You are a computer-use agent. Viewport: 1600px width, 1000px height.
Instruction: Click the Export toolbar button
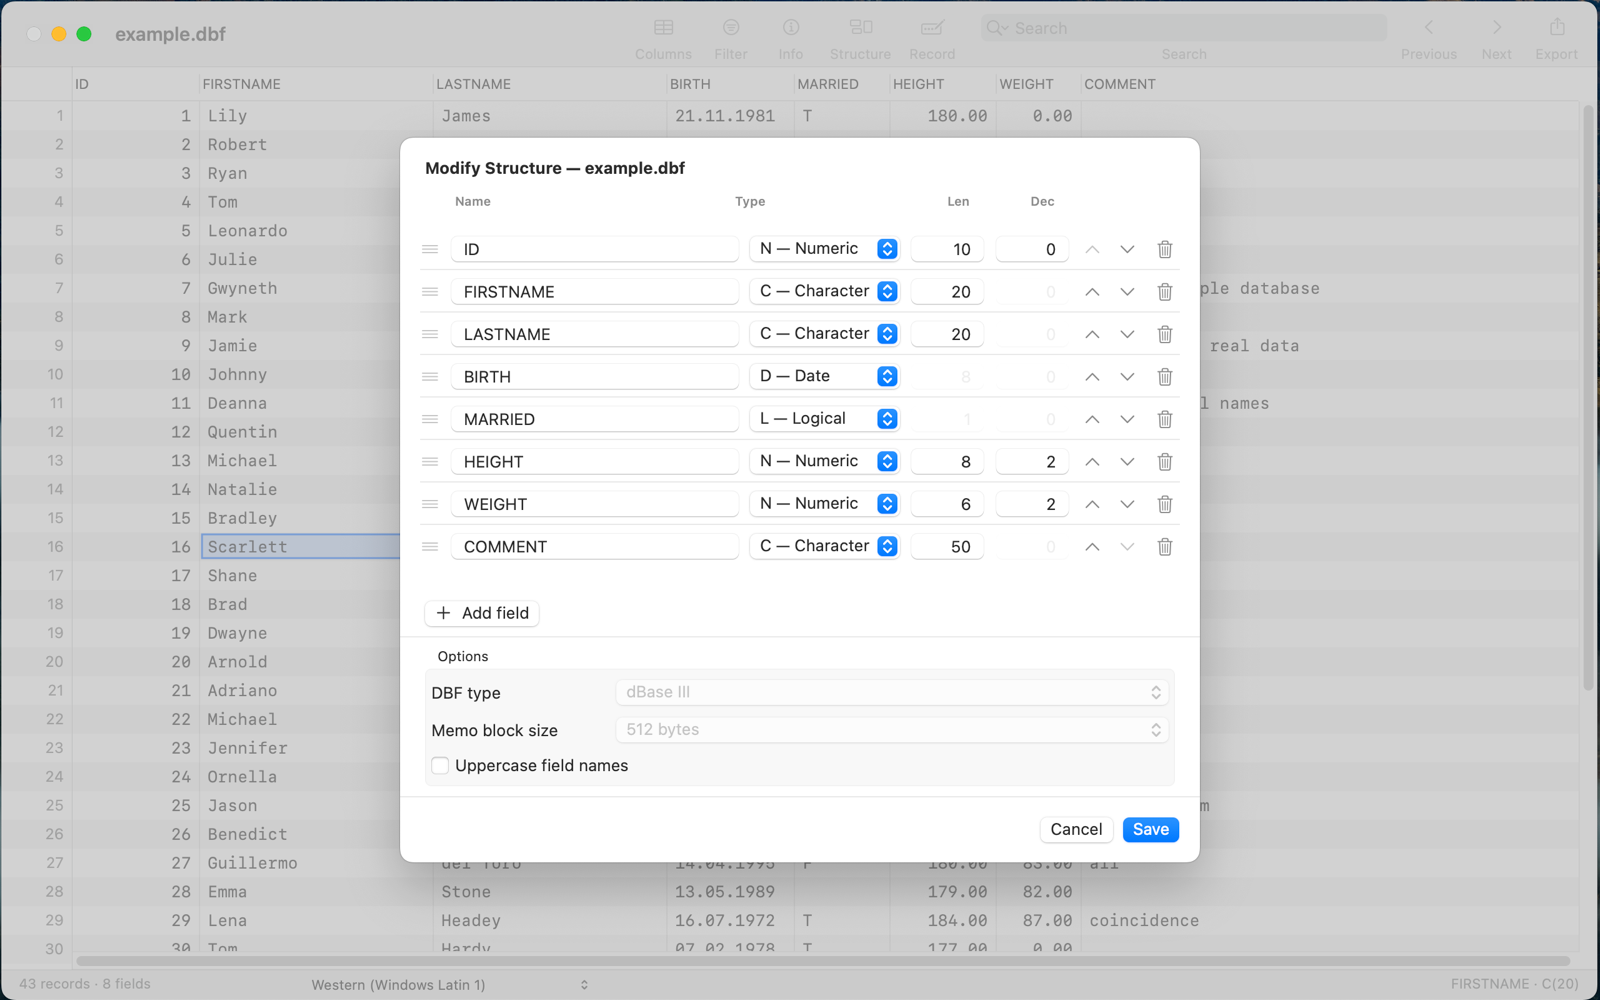pyautogui.click(x=1556, y=39)
